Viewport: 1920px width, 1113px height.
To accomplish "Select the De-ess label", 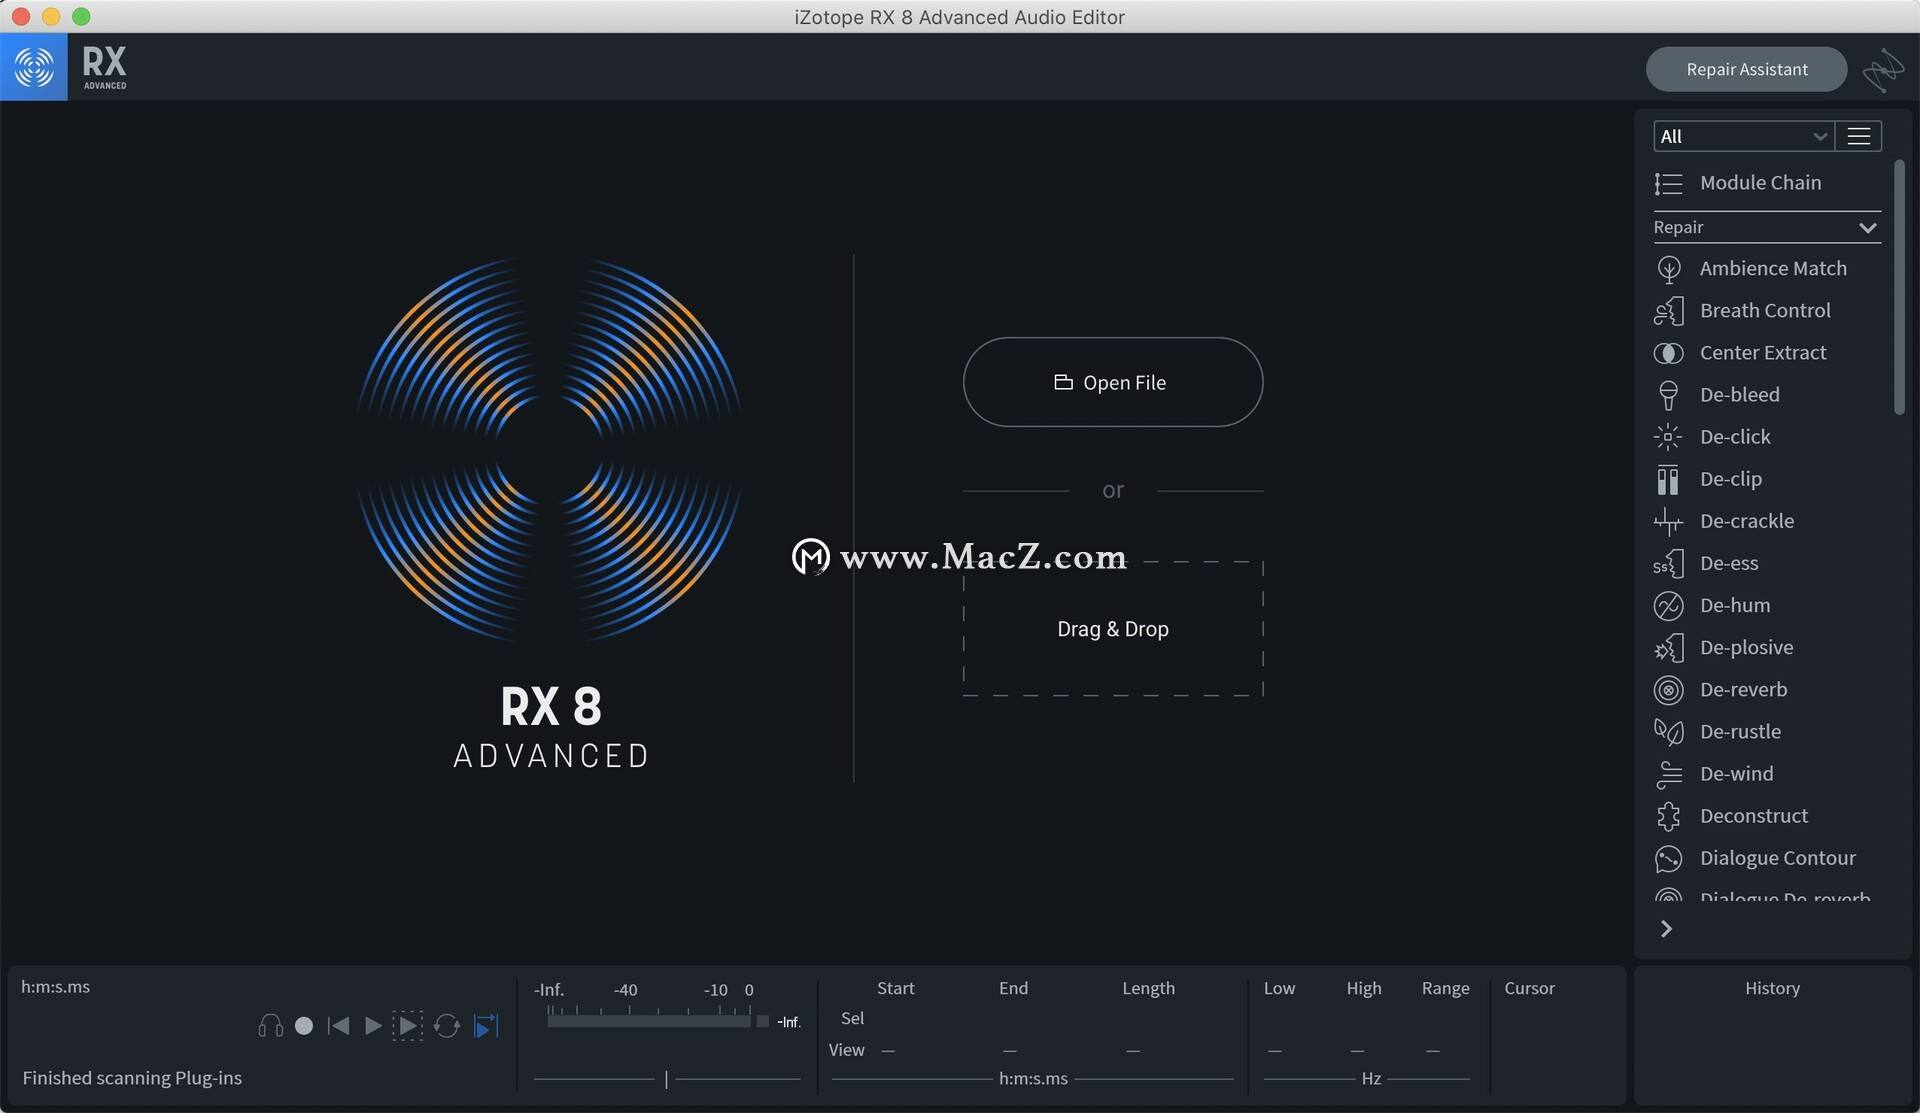I will 1729,563.
